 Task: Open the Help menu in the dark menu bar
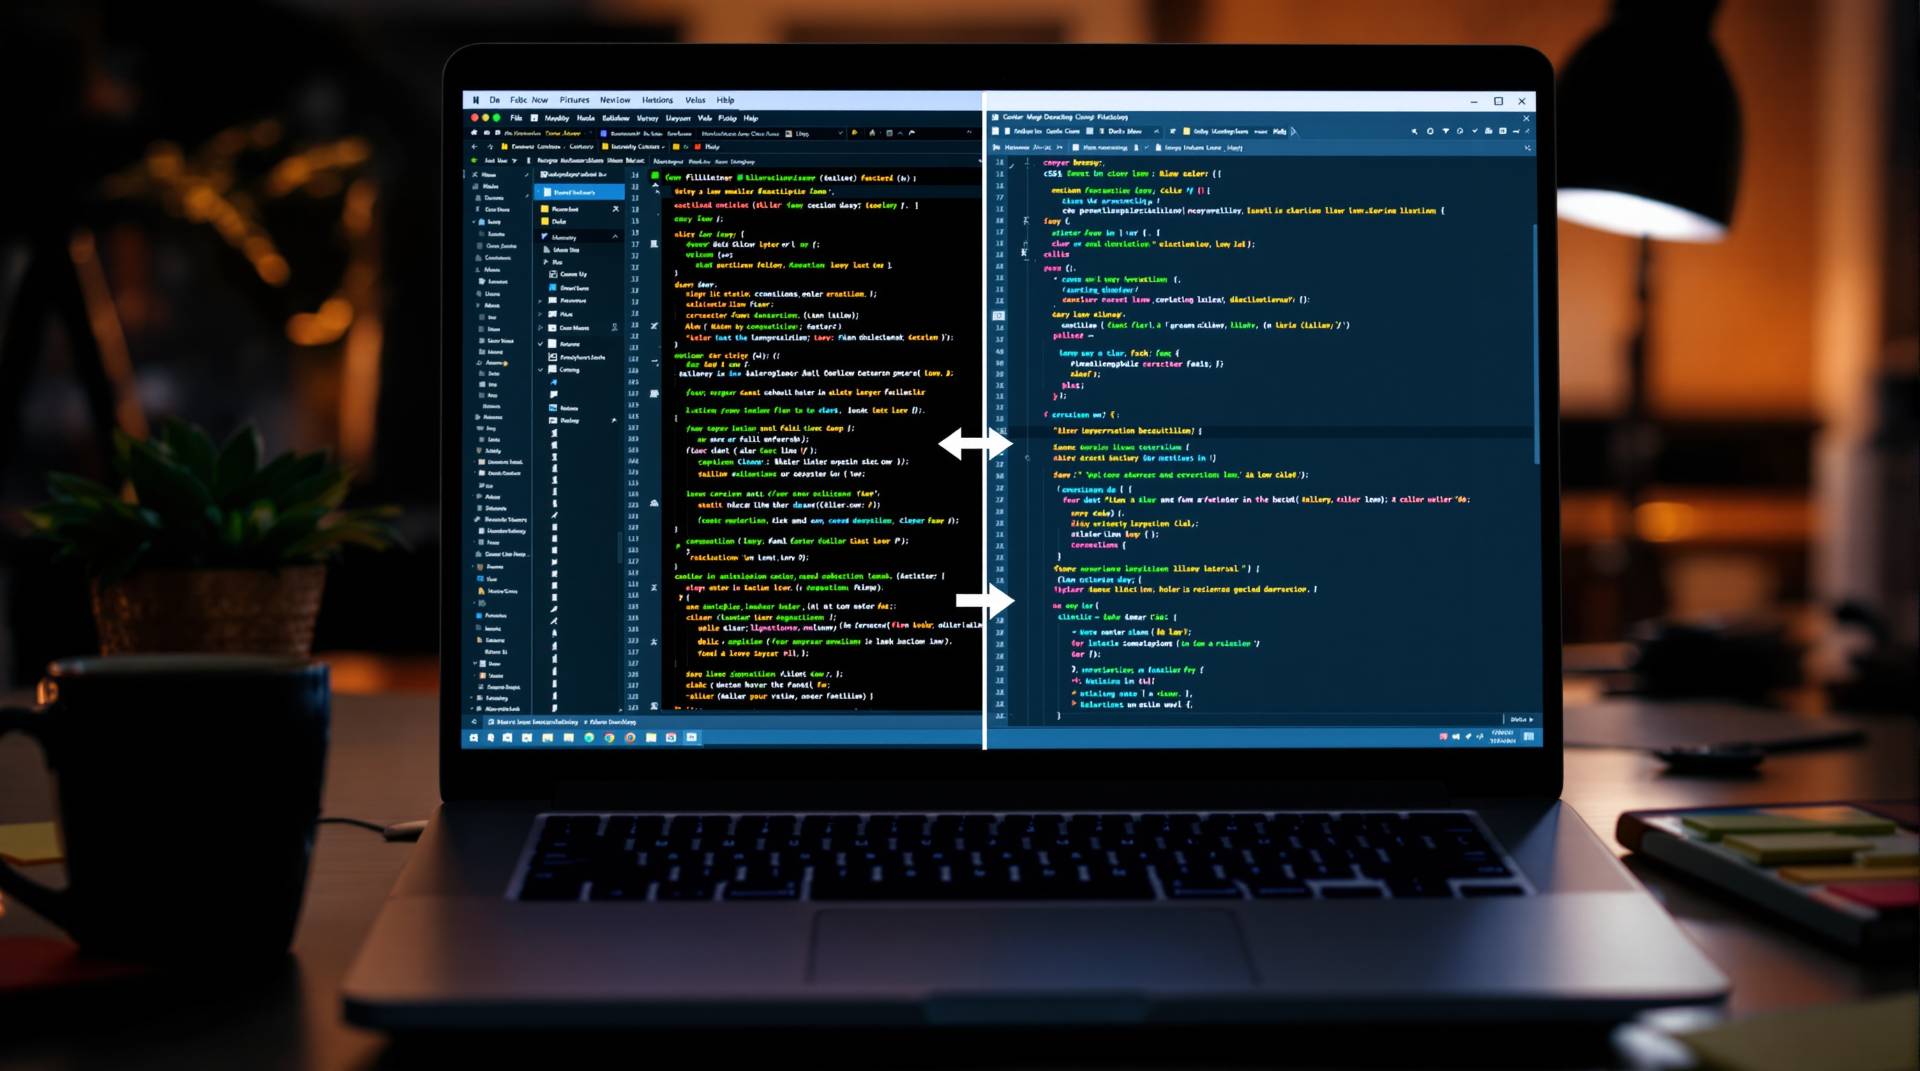751,118
